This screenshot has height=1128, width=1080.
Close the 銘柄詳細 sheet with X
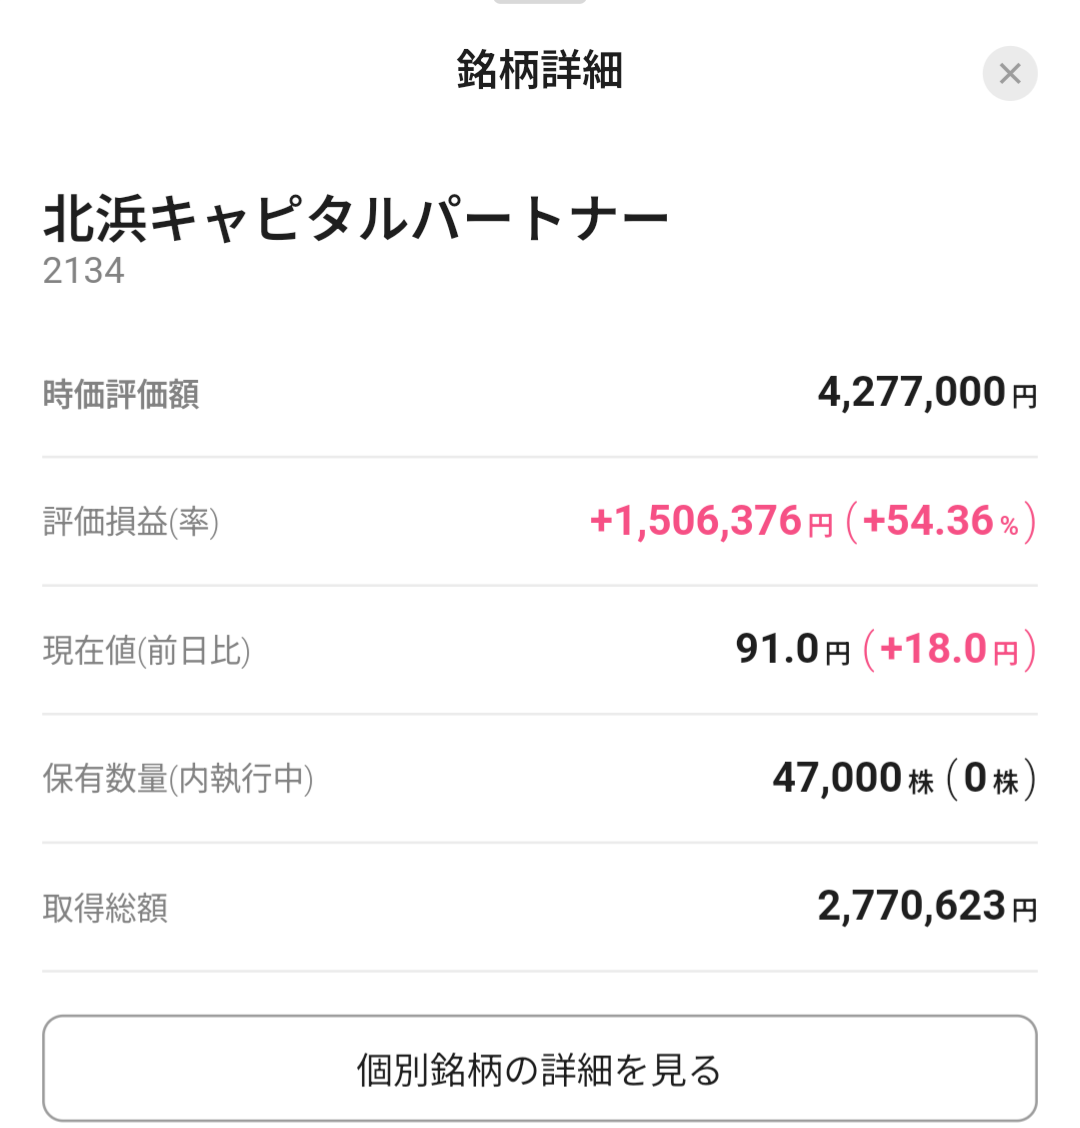1009,73
